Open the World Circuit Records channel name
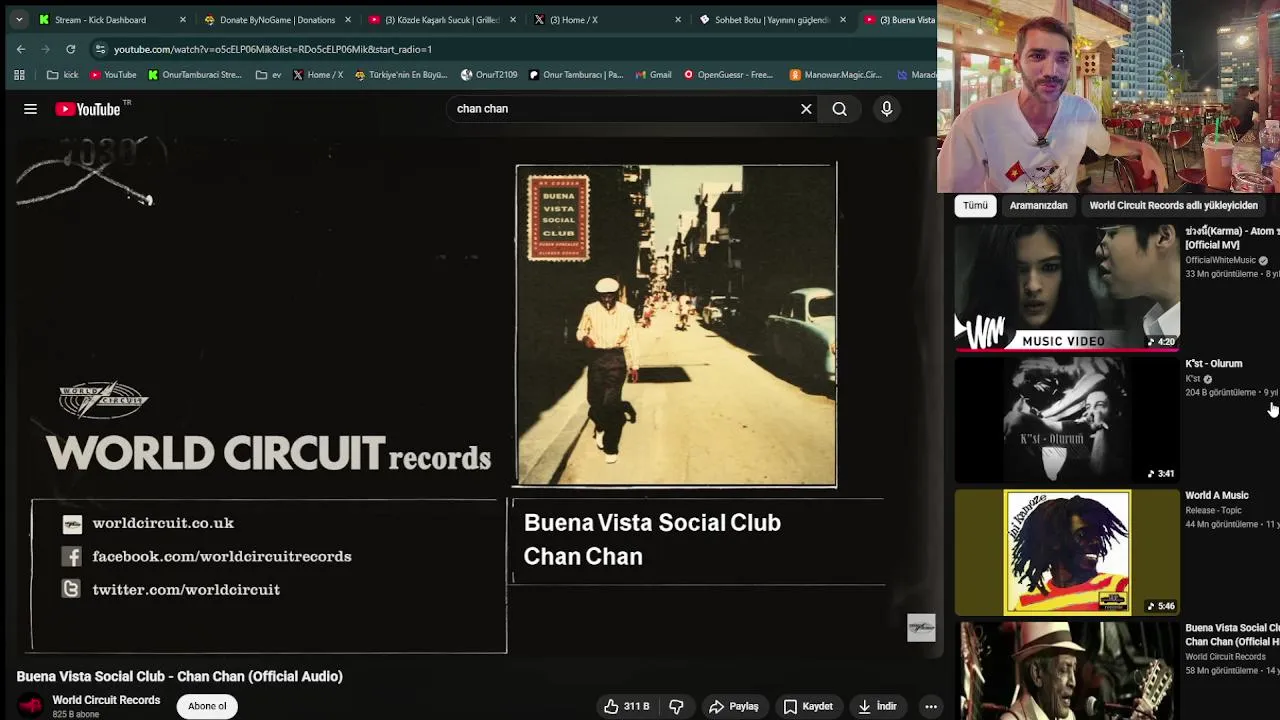The height and width of the screenshot is (720, 1280). (106, 700)
